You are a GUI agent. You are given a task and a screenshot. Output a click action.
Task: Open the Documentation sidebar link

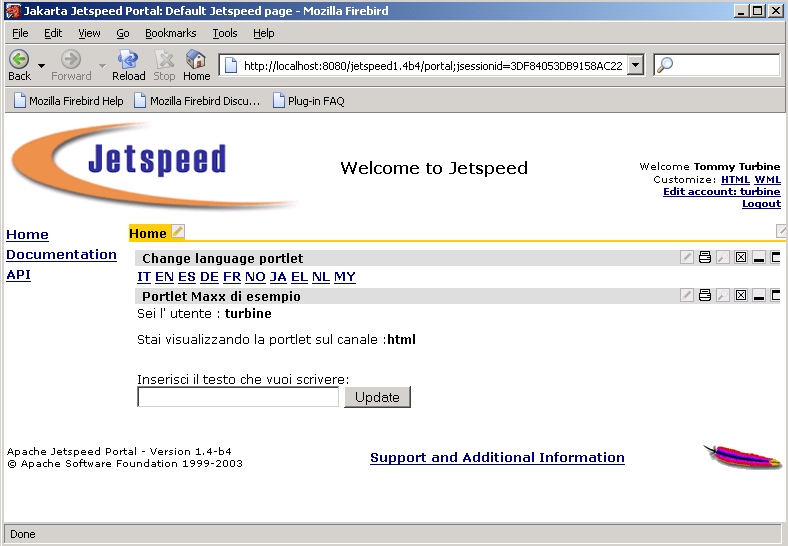[61, 254]
